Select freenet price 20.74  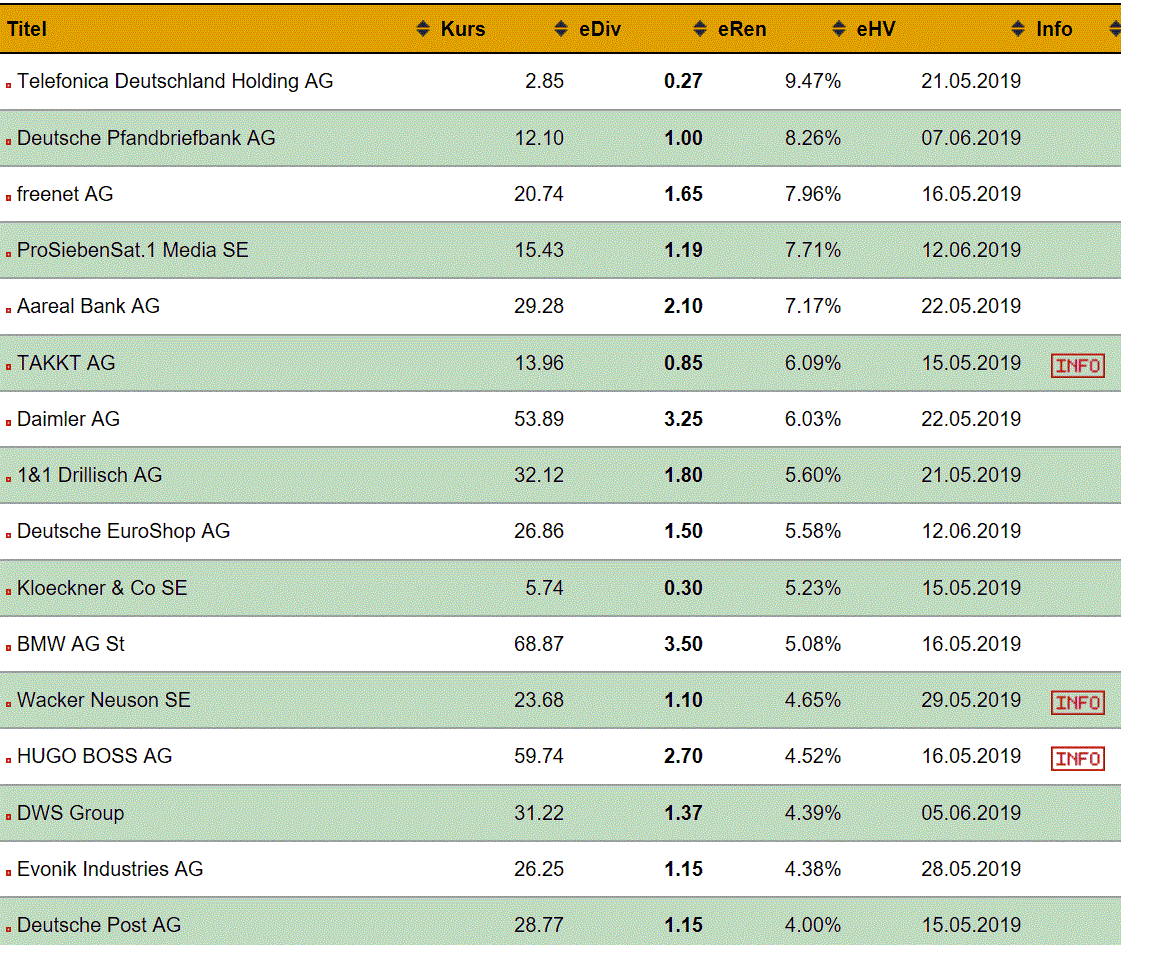[539, 194]
